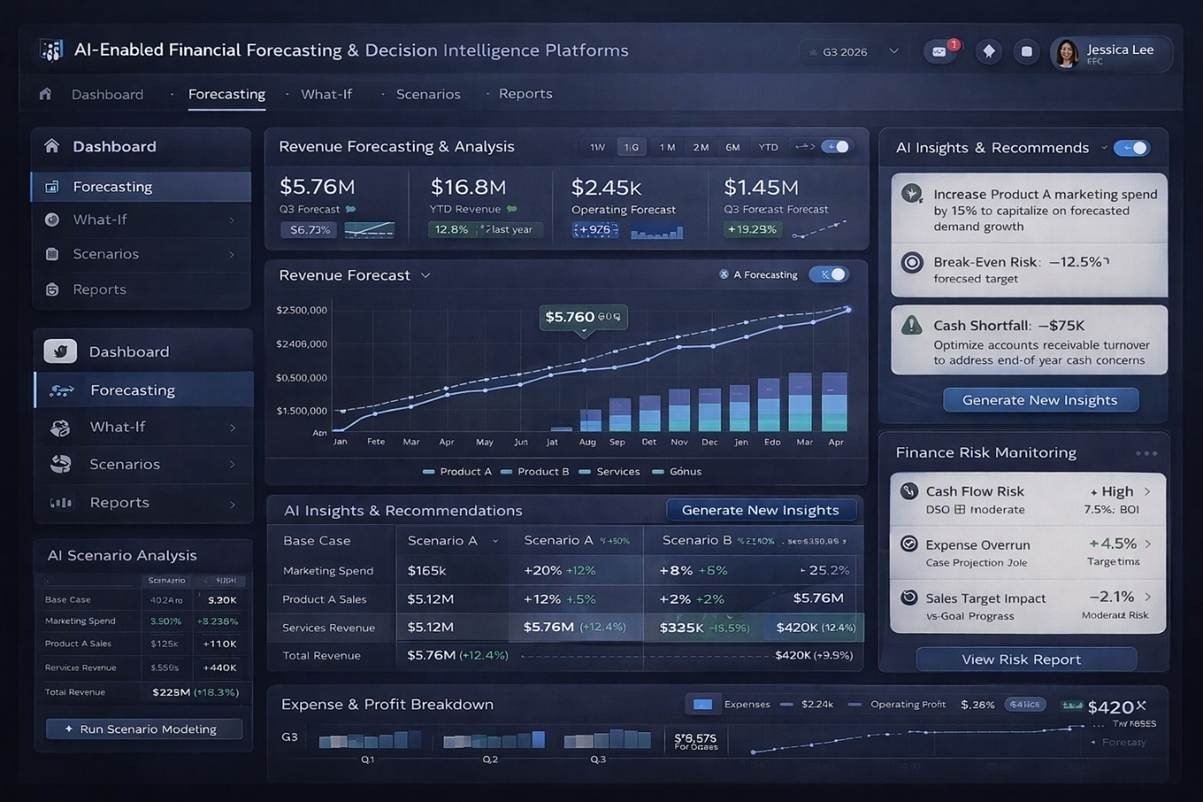Switch to the What-If tab
1203x802 pixels.
pos(326,94)
